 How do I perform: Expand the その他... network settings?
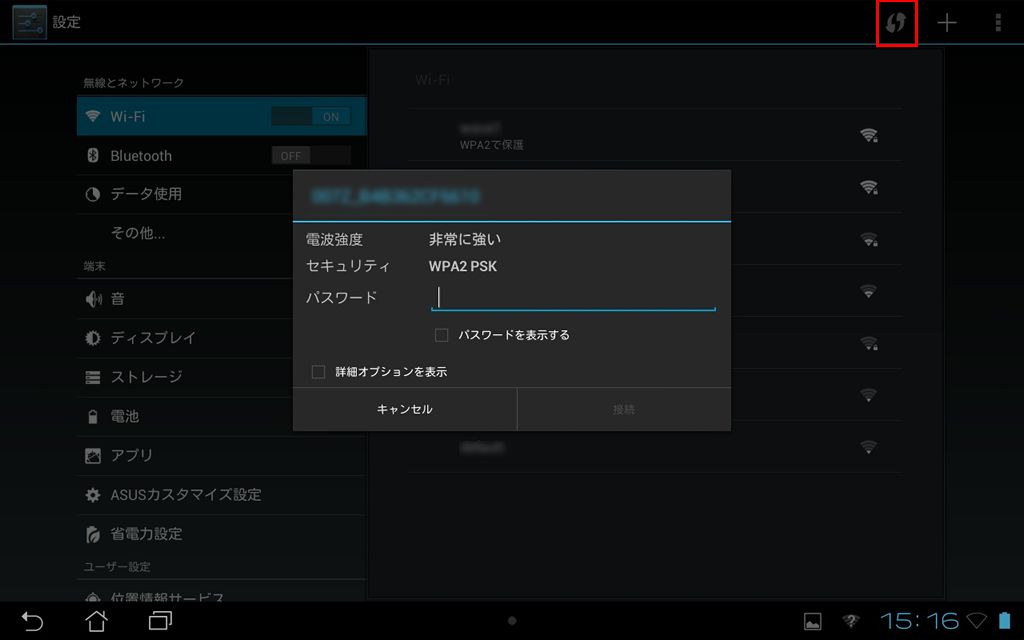138,233
